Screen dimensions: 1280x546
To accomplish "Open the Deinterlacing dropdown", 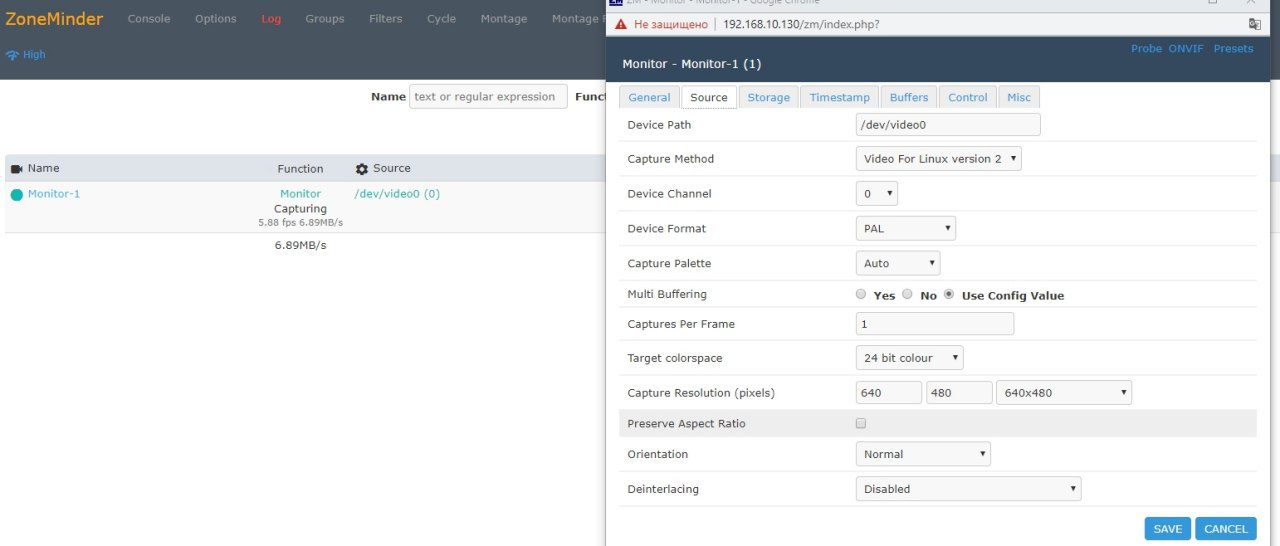I will (969, 489).
